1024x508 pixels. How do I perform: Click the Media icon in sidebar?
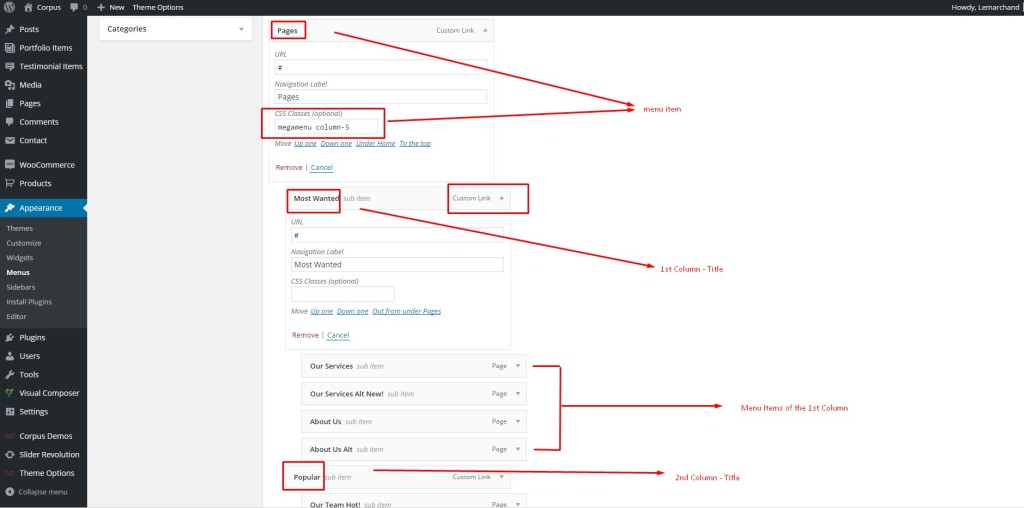pos(9,85)
